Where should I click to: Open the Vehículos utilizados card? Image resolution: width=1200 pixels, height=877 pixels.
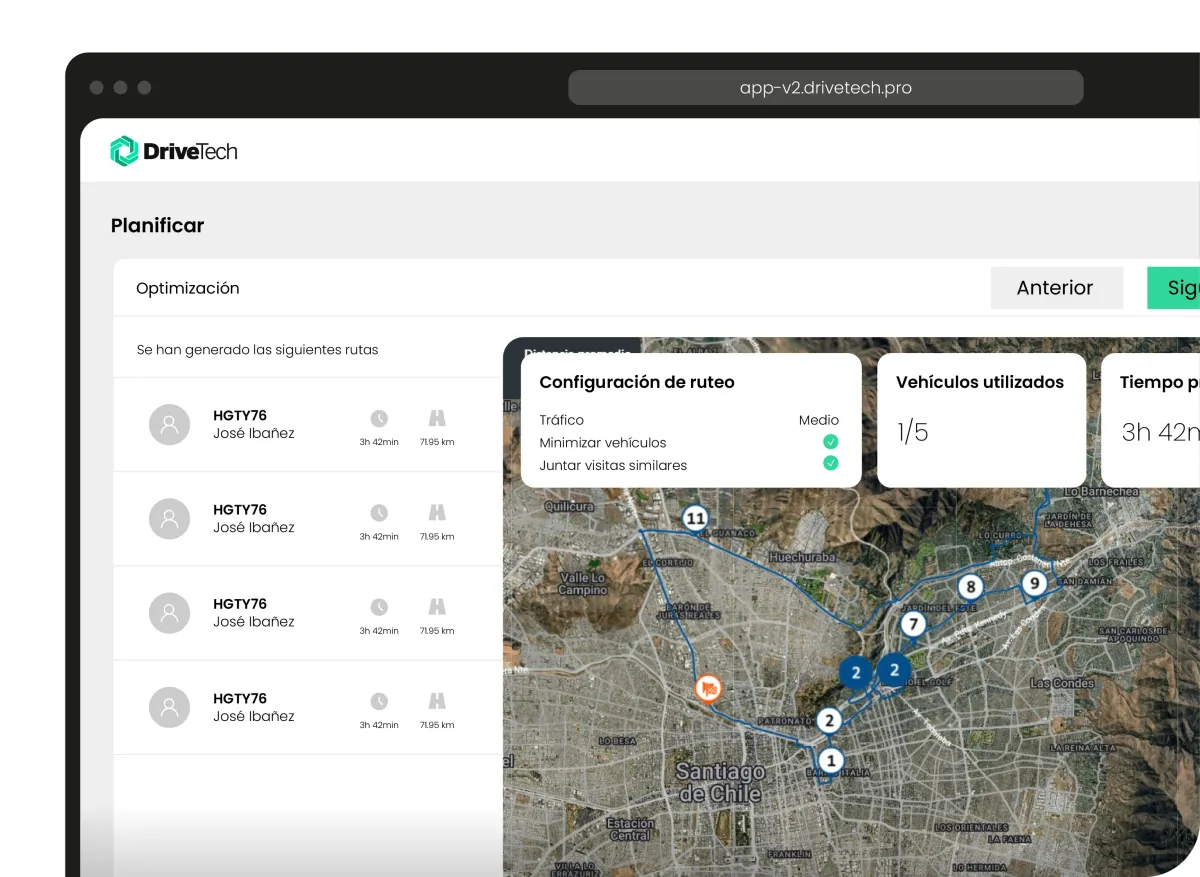pos(980,418)
